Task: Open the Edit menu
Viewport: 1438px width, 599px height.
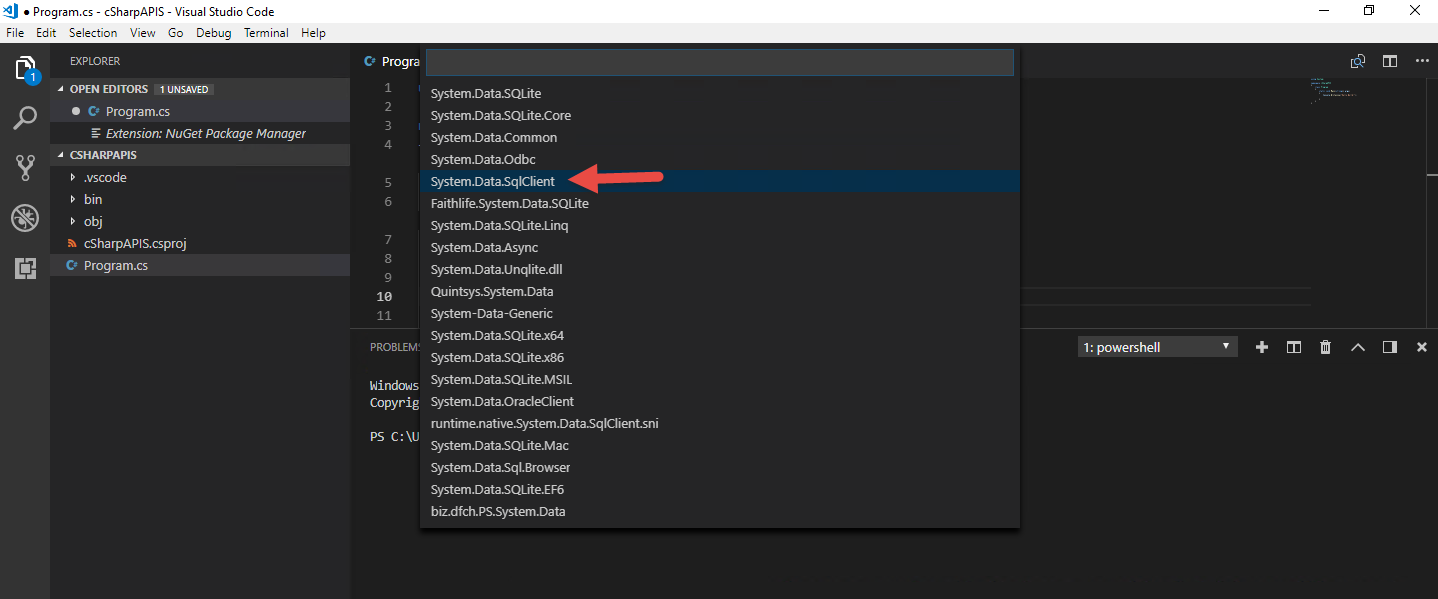Action: point(46,33)
